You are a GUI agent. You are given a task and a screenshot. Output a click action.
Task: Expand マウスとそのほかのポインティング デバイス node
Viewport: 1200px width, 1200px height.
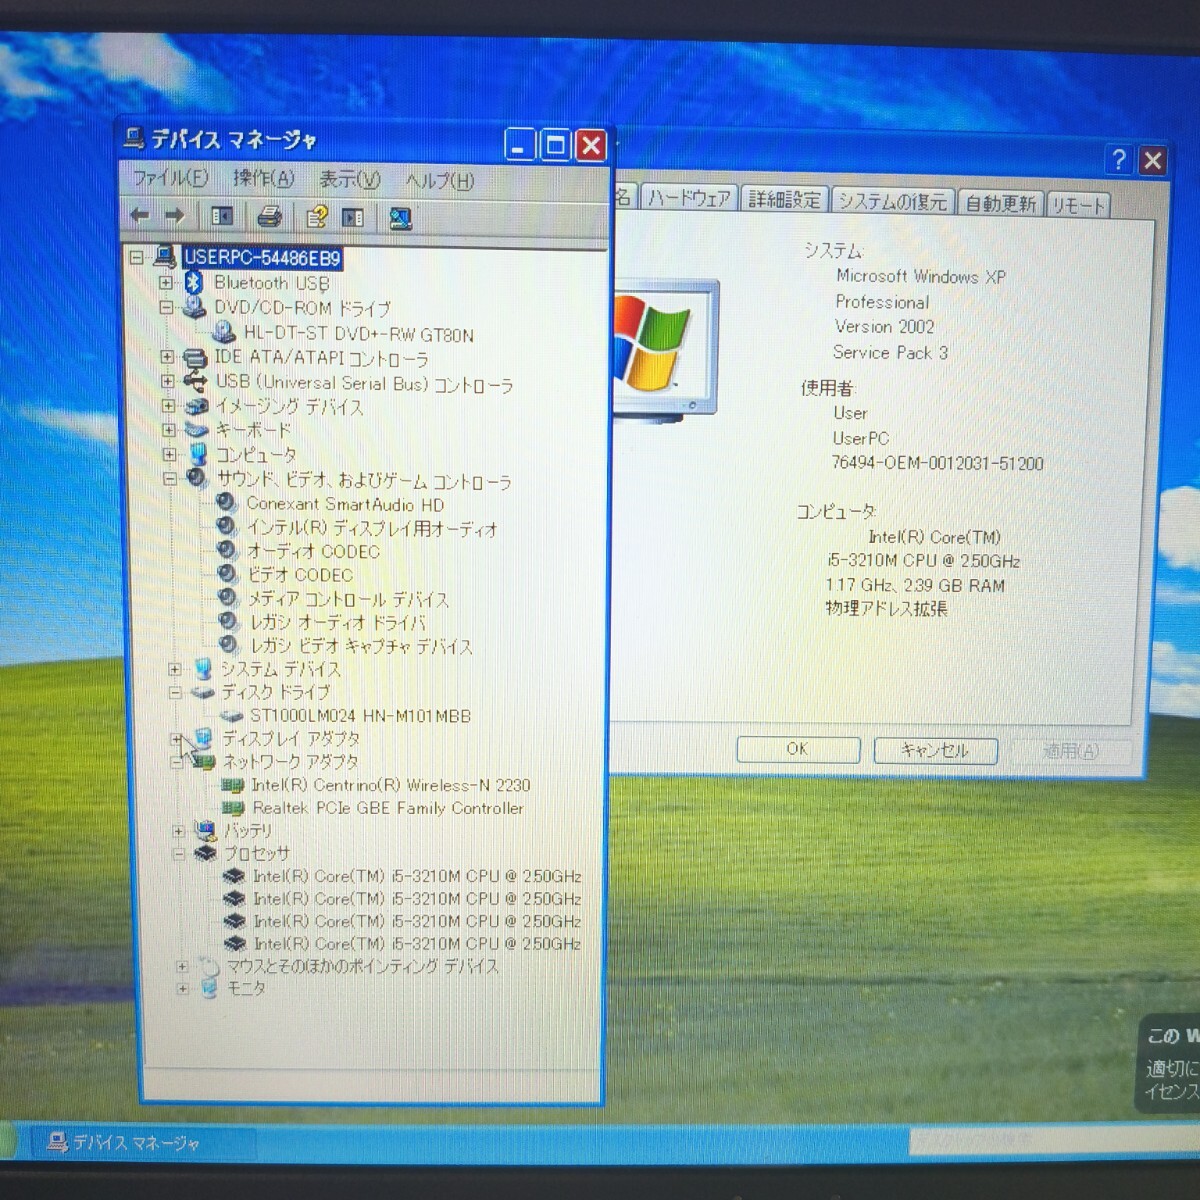coord(181,966)
